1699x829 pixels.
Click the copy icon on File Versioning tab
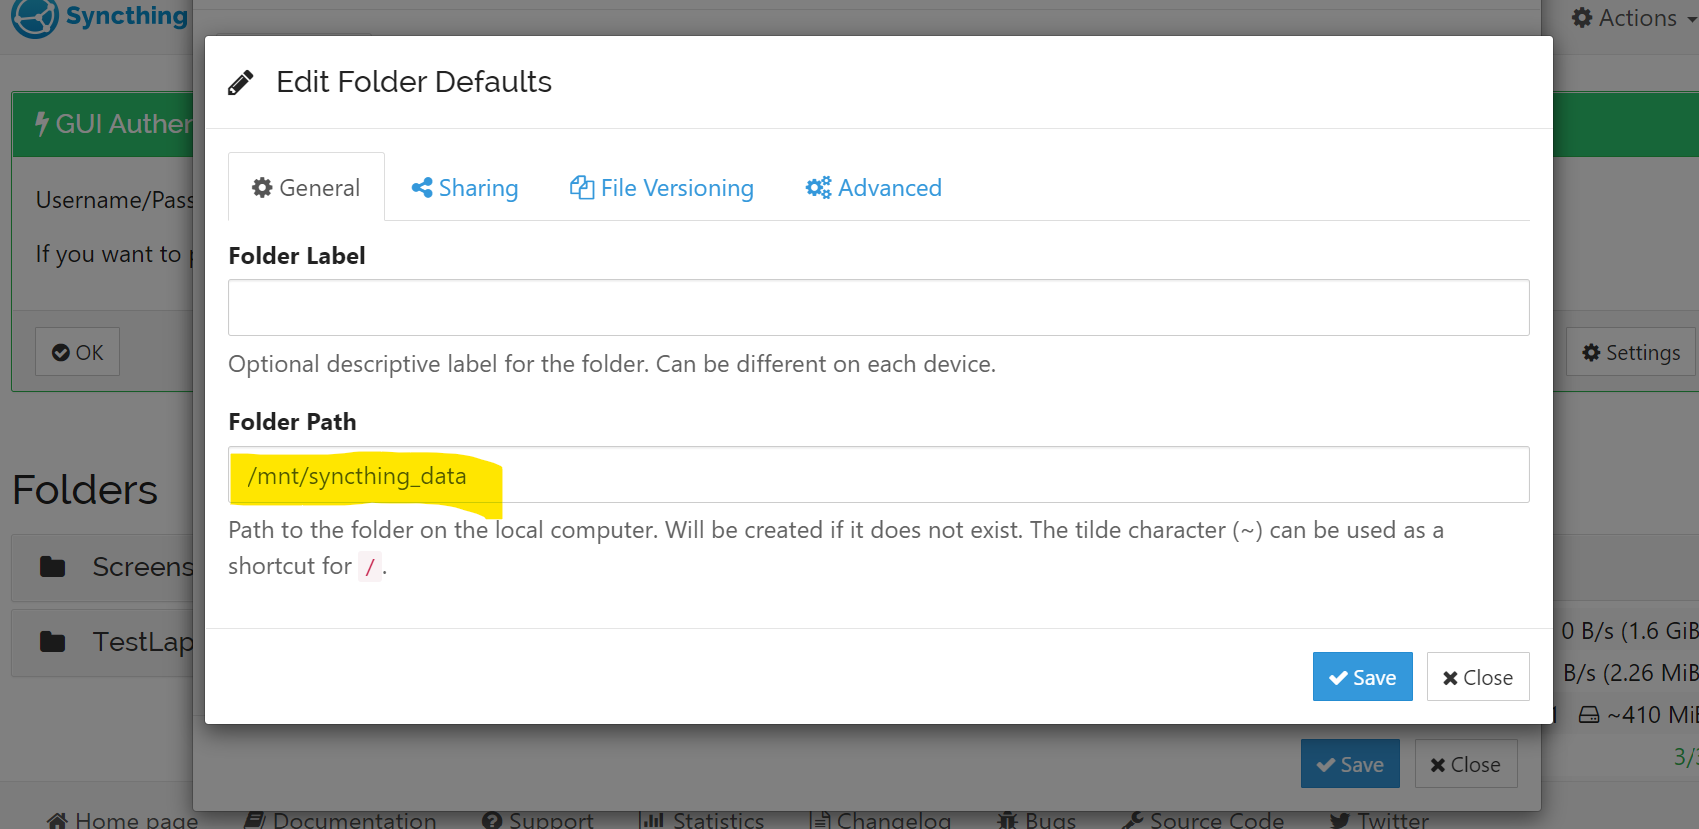(581, 188)
